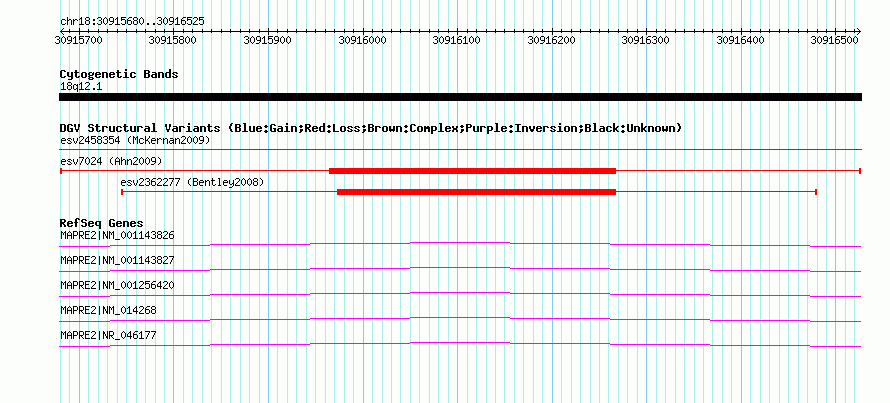Select the magenta line under MAPRE2|NM_001143827
The height and width of the screenshot is (403, 890).
point(460,270)
